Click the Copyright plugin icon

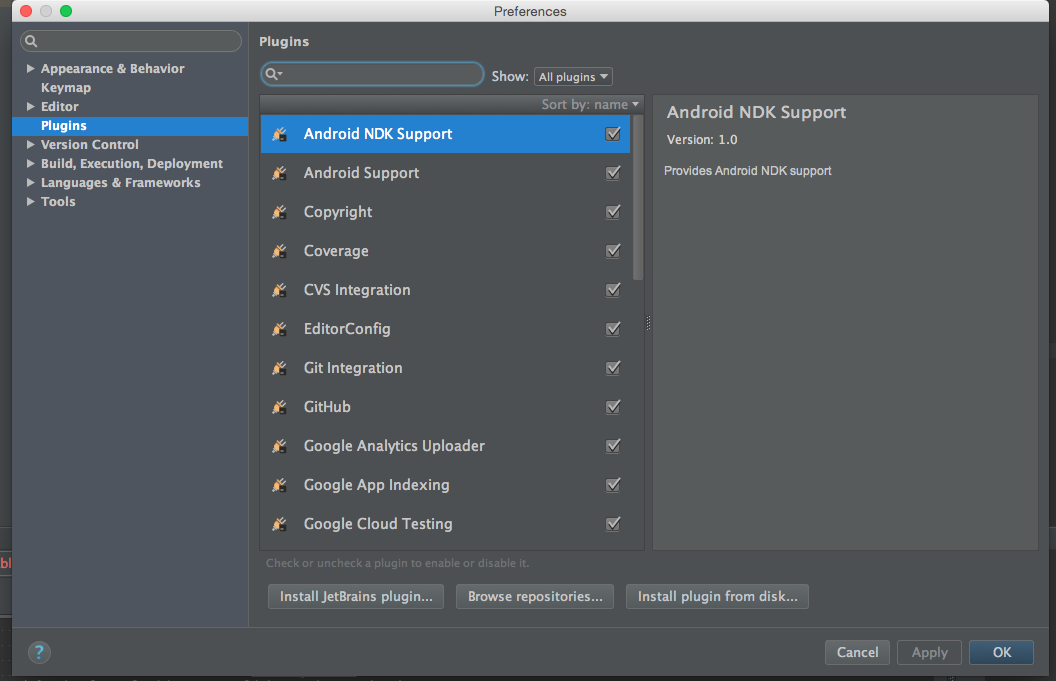coord(280,212)
